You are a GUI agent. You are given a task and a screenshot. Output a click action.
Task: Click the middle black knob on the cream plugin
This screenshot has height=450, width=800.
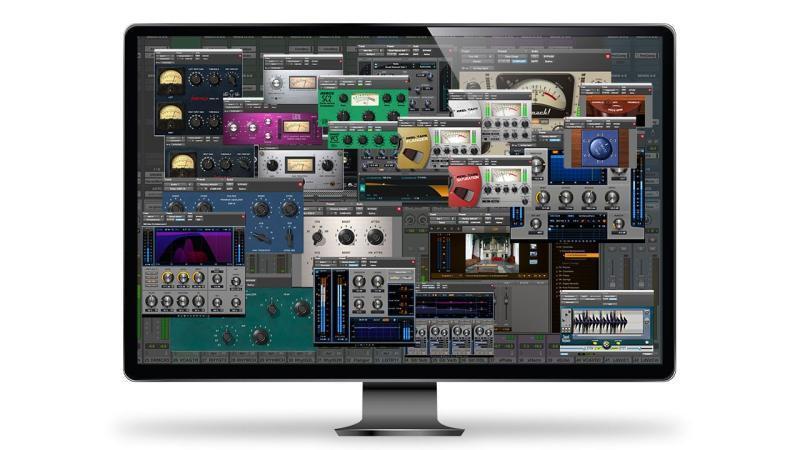(x=346, y=236)
